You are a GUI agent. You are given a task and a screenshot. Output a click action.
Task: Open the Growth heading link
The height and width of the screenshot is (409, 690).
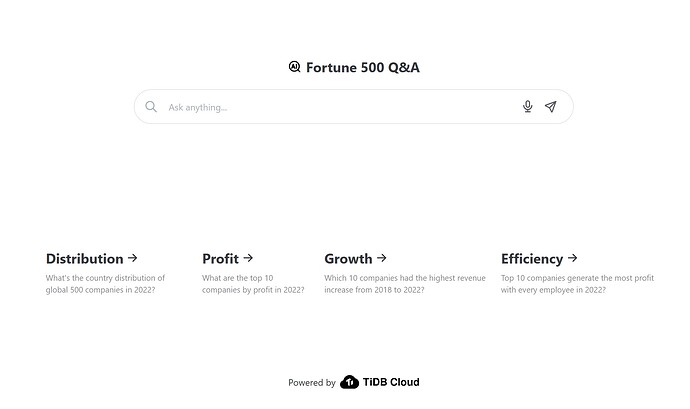(348, 259)
